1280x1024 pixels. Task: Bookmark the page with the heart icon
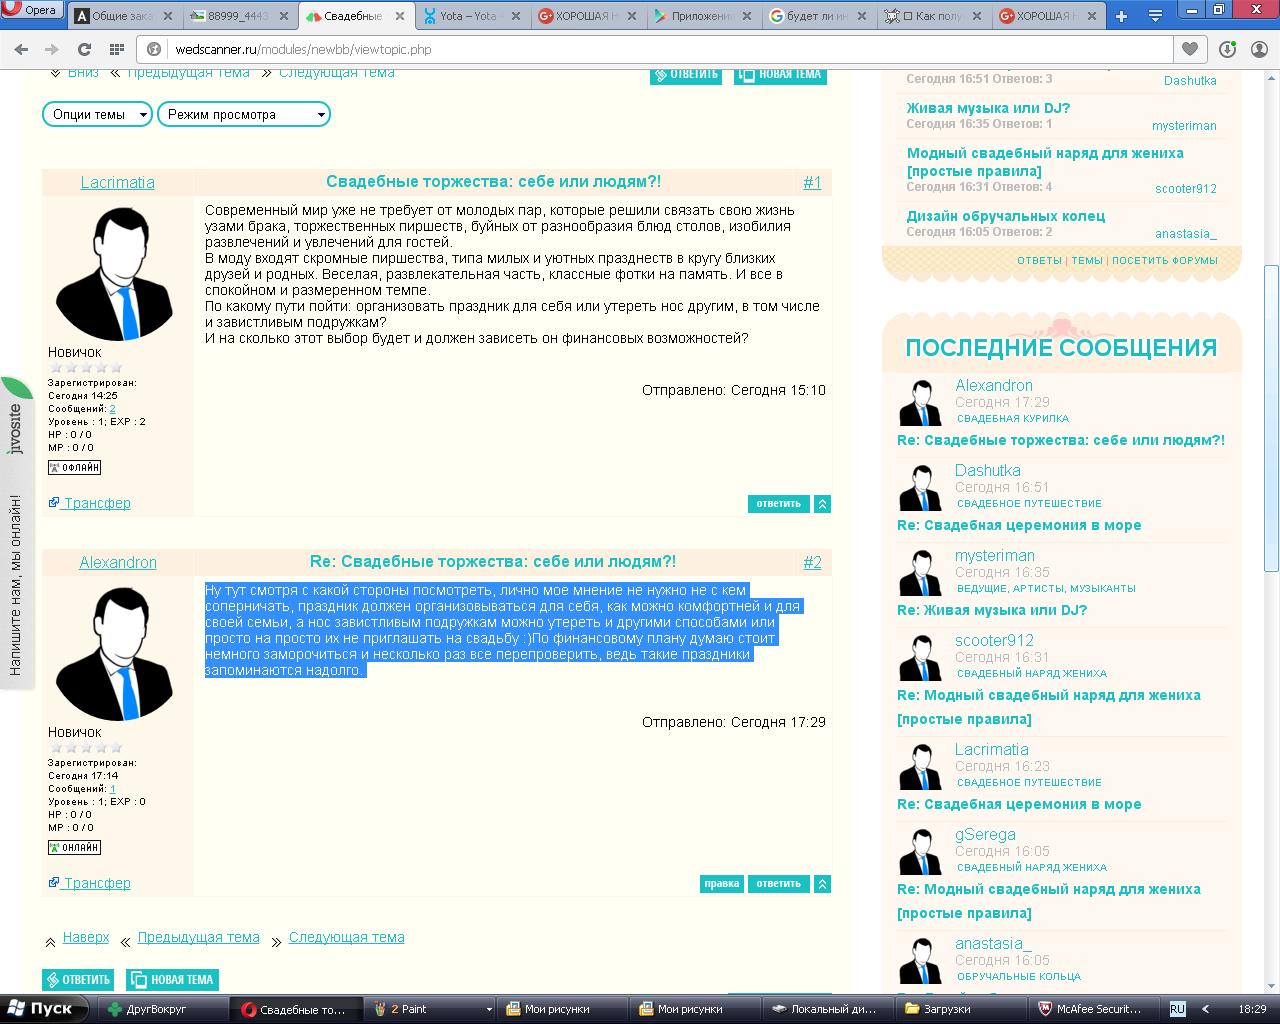point(1189,49)
